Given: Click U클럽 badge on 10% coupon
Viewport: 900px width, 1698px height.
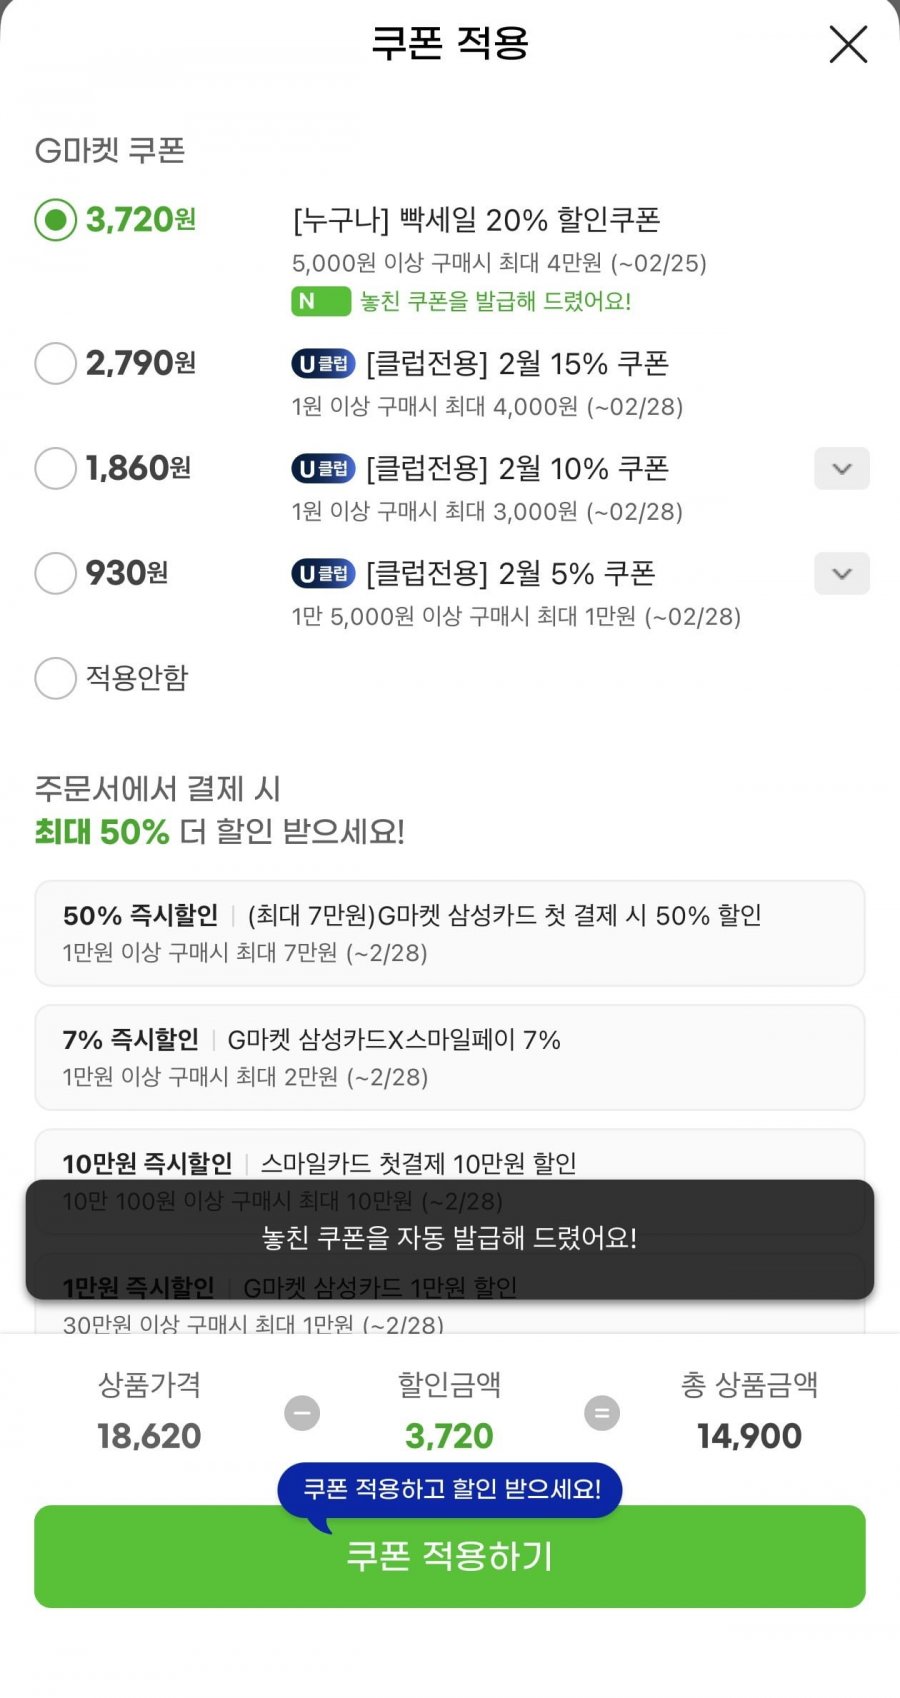Looking at the screenshot, I should [x=323, y=469].
